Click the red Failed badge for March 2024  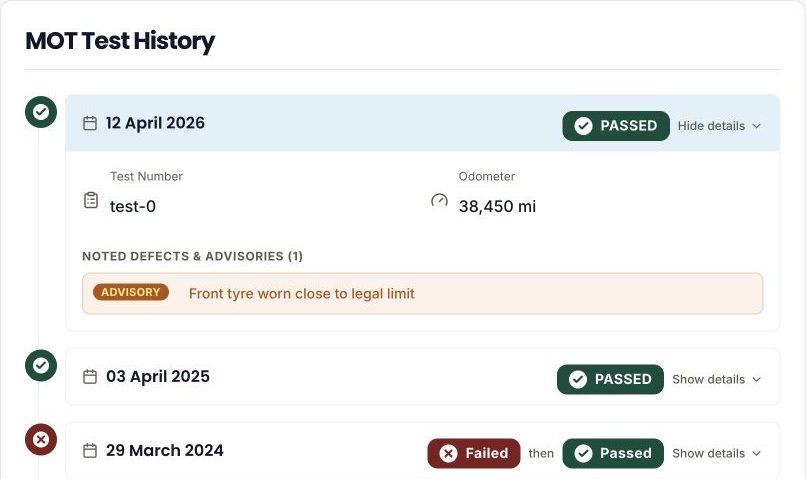(x=474, y=453)
